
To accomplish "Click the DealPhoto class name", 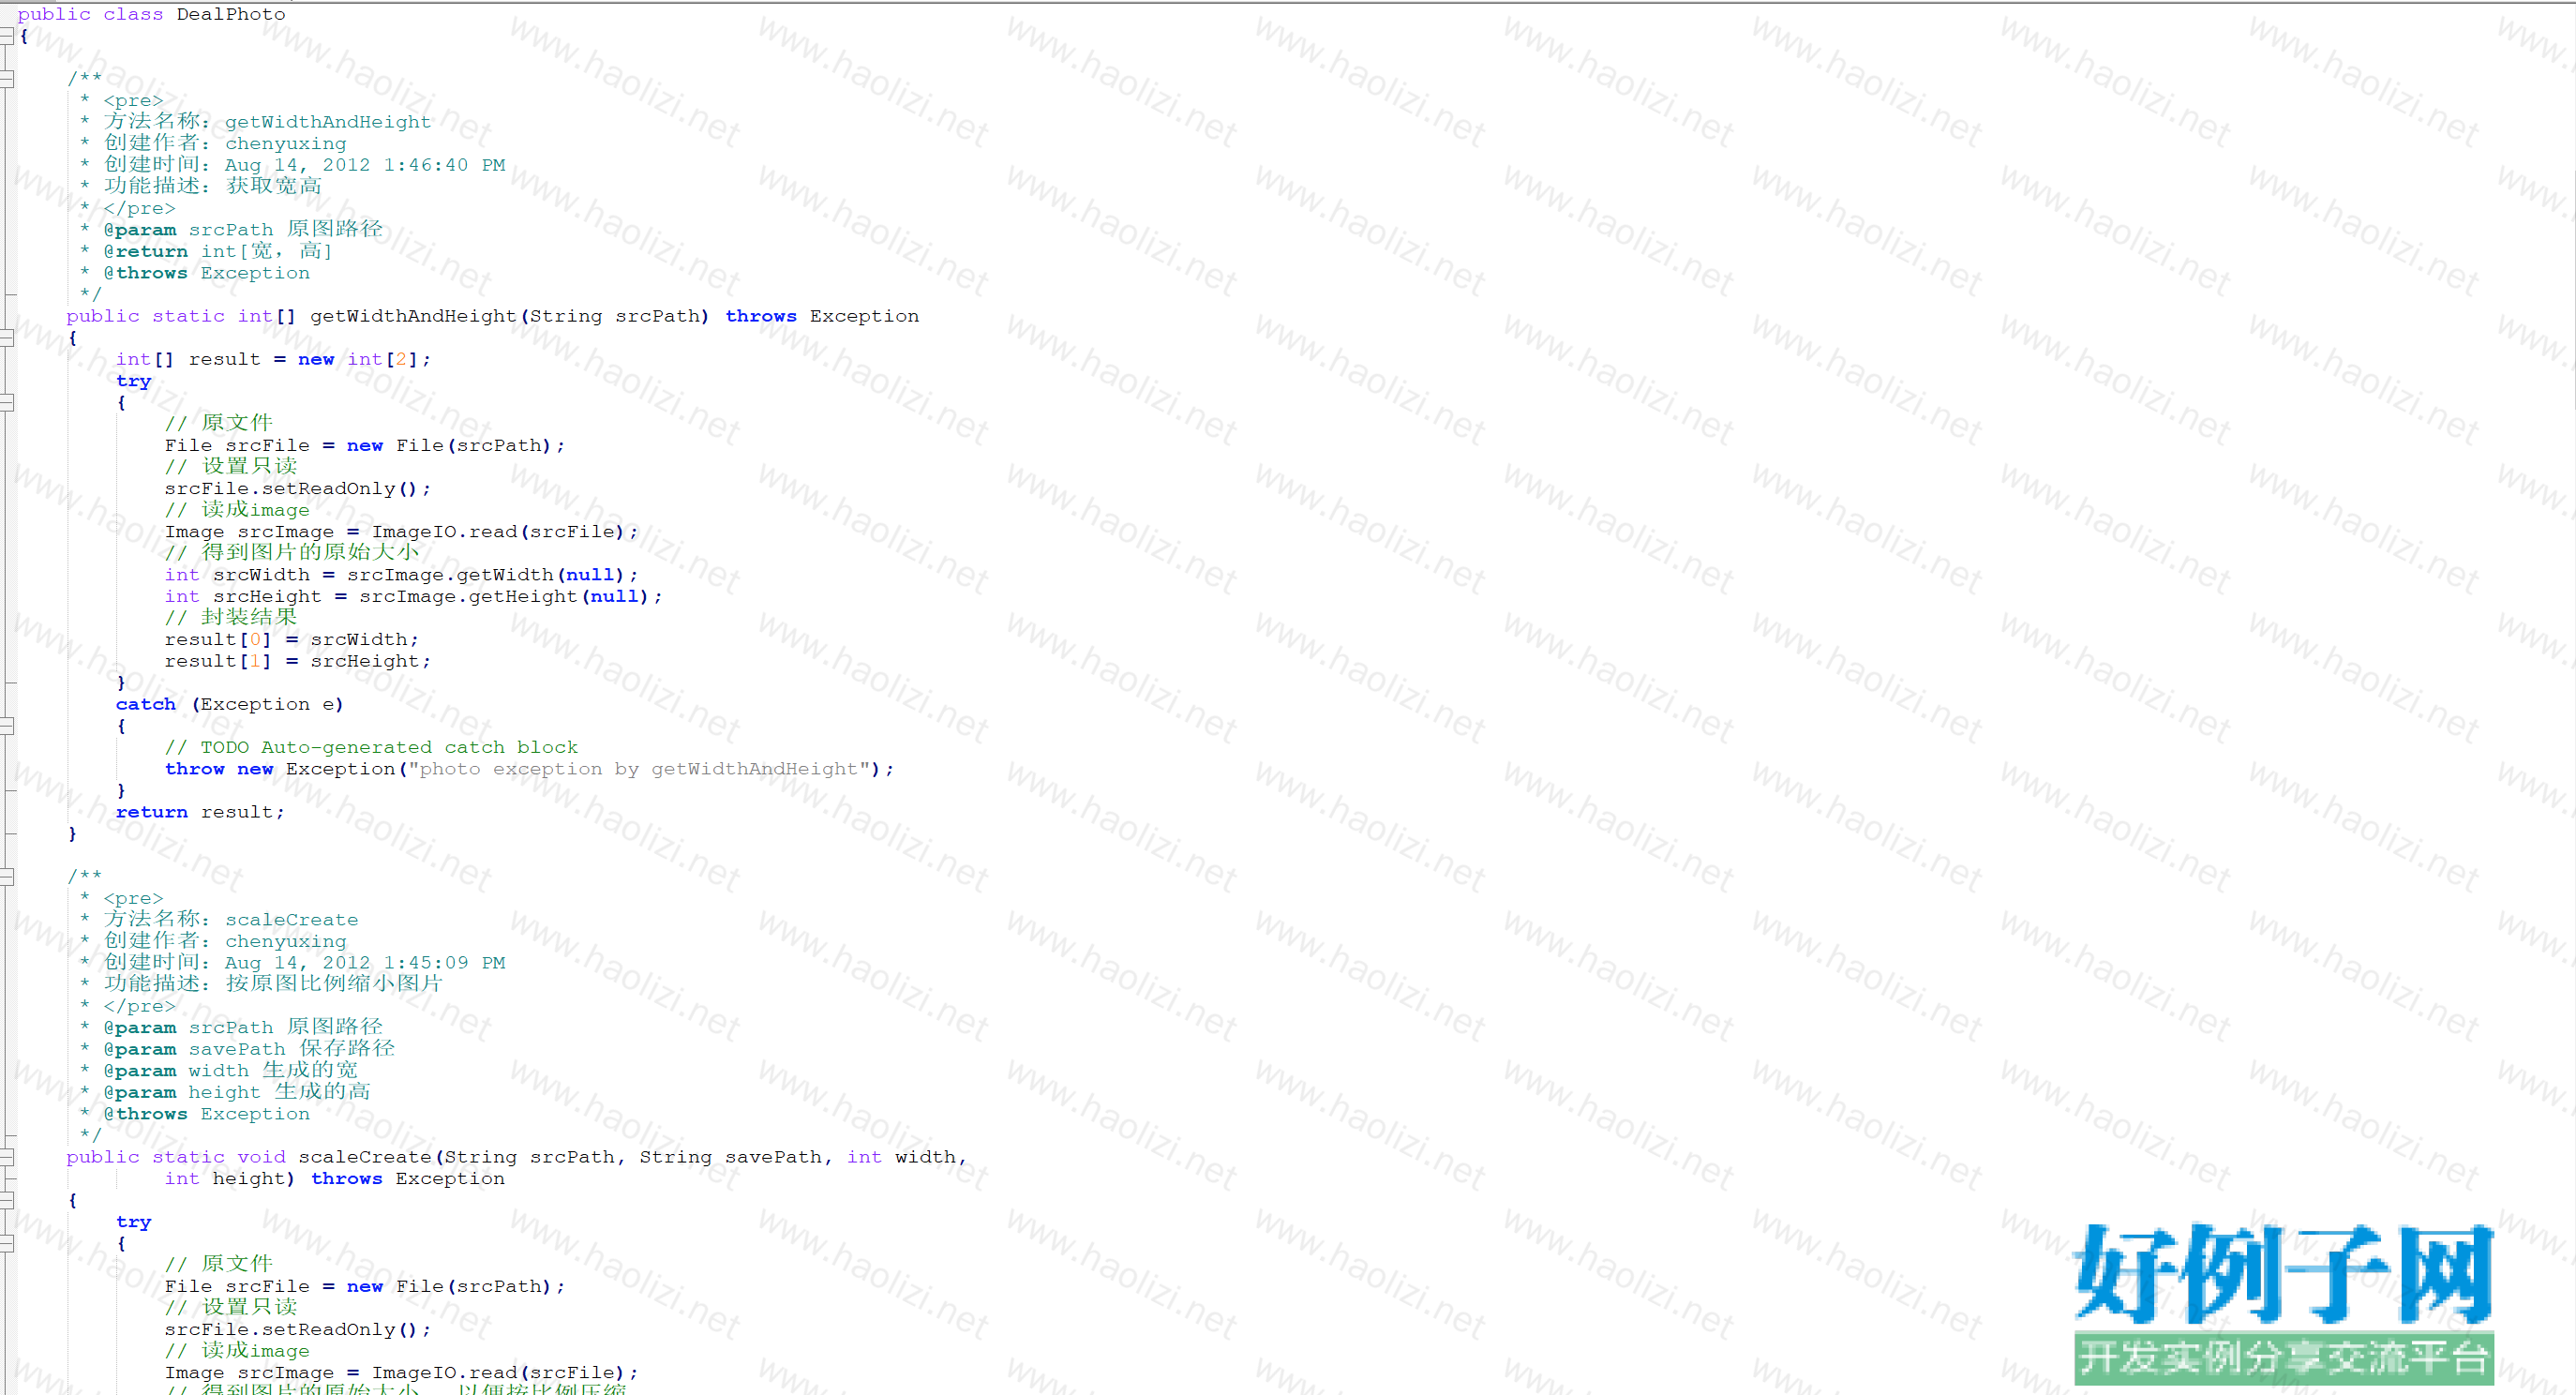I will (230, 14).
